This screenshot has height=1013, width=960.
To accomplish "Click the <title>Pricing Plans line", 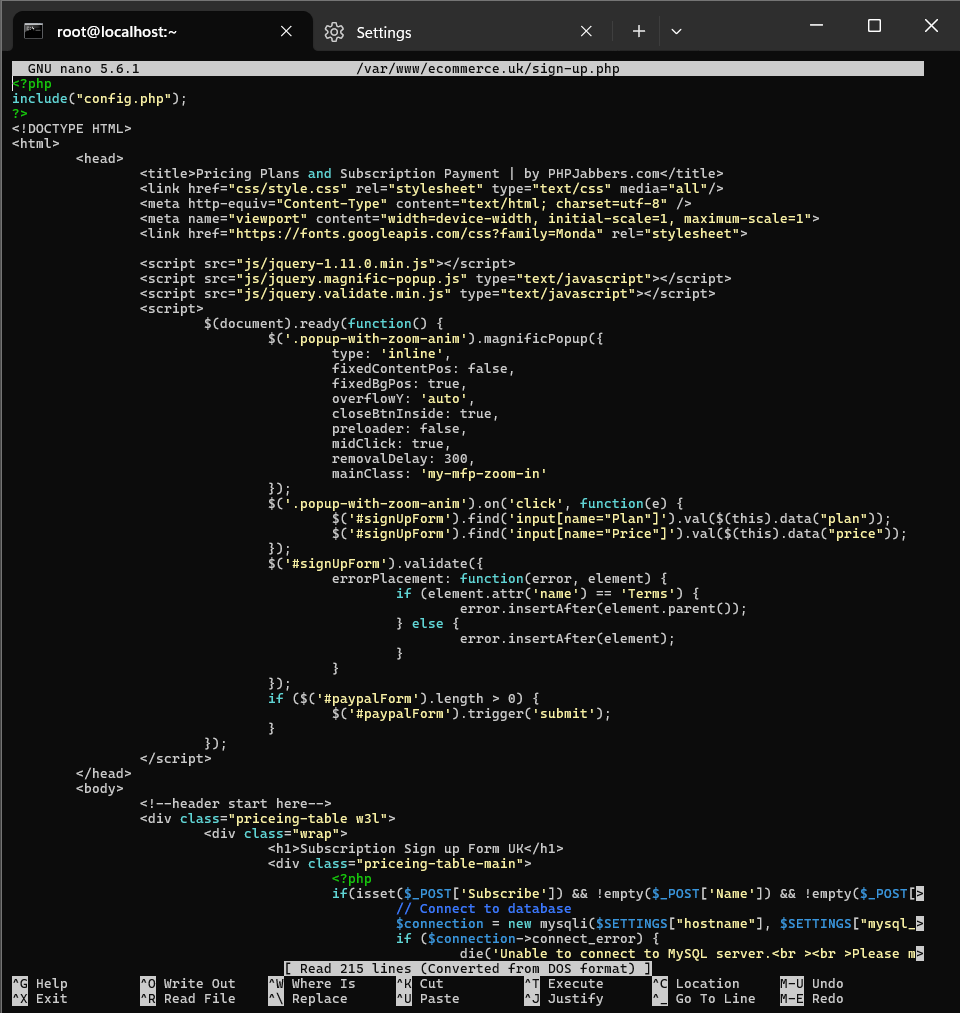I will (432, 173).
